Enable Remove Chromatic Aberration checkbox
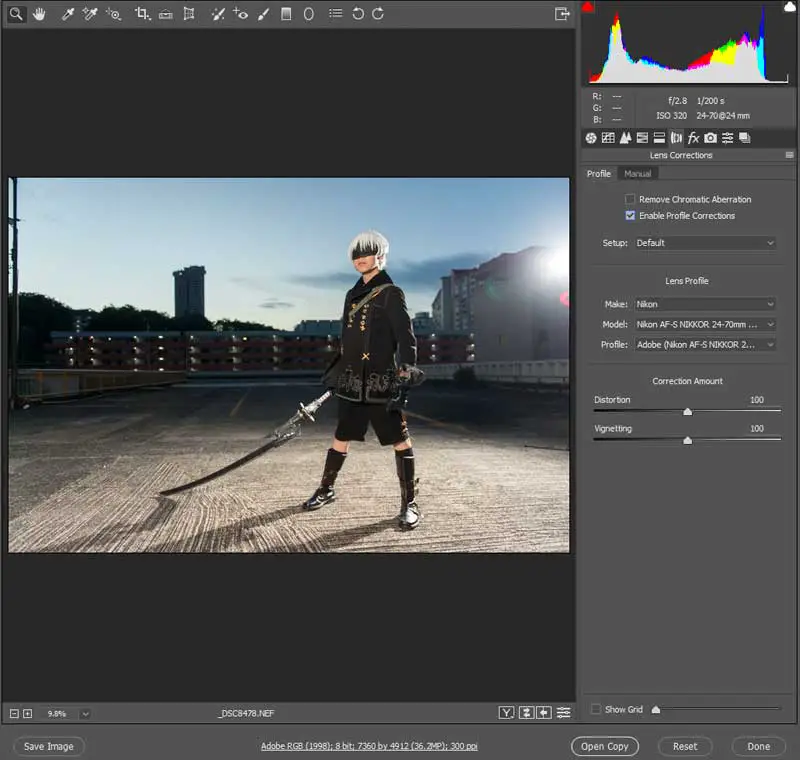 (630, 199)
